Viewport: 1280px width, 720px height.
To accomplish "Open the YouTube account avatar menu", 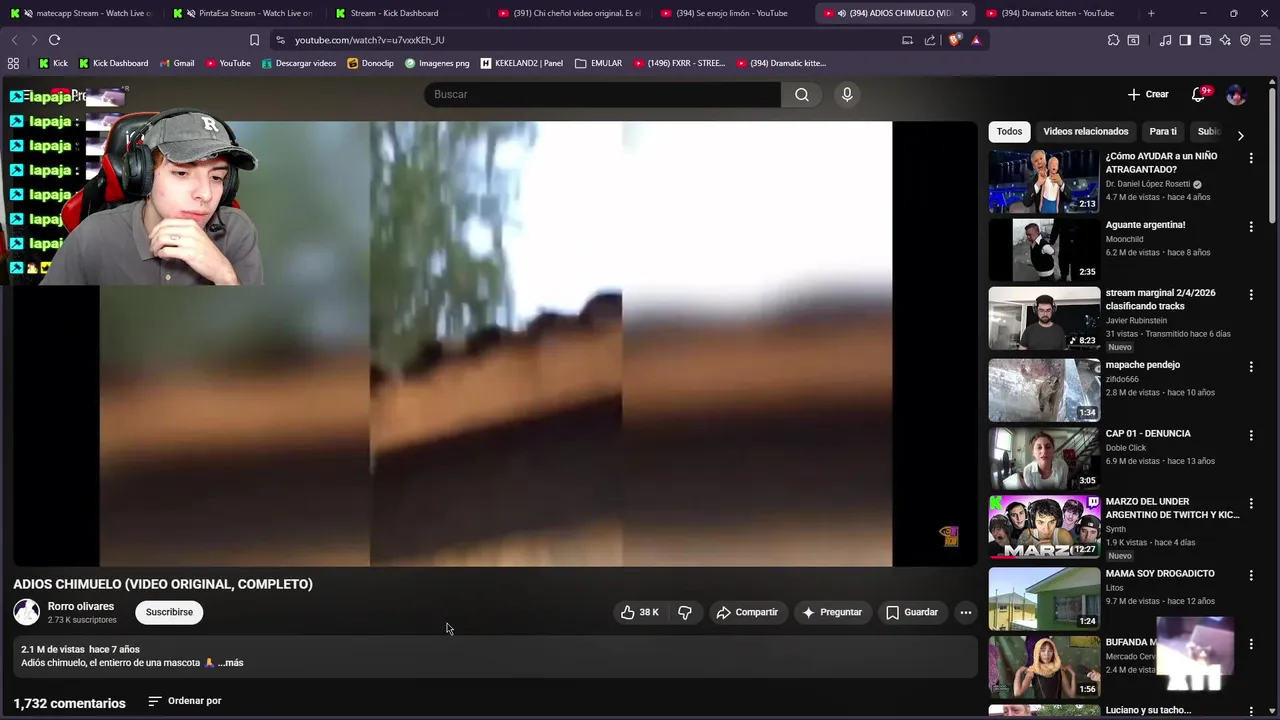I will (x=1236, y=94).
